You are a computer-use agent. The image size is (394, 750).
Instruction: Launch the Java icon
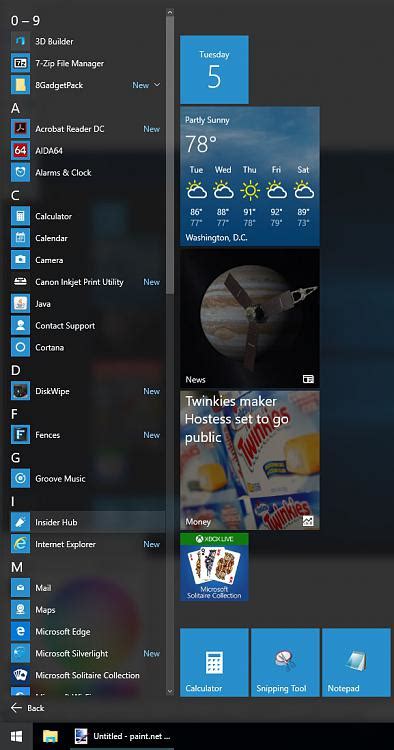coord(20,304)
